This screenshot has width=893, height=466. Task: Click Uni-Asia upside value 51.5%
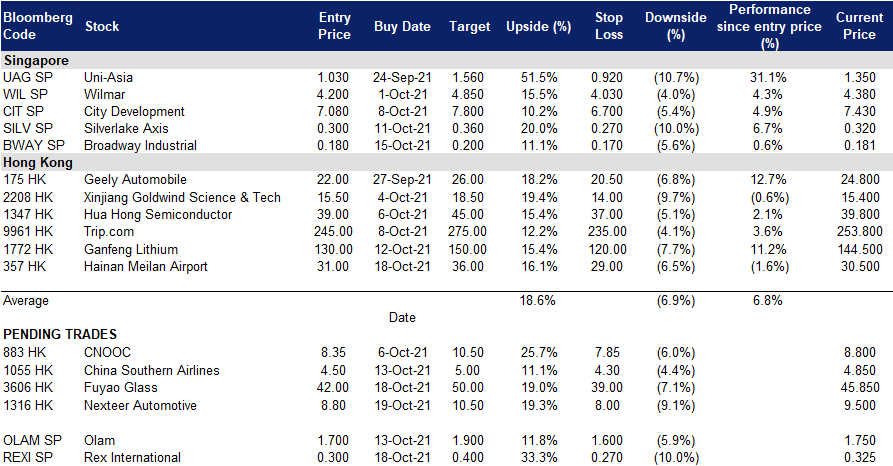[x=539, y=77]
